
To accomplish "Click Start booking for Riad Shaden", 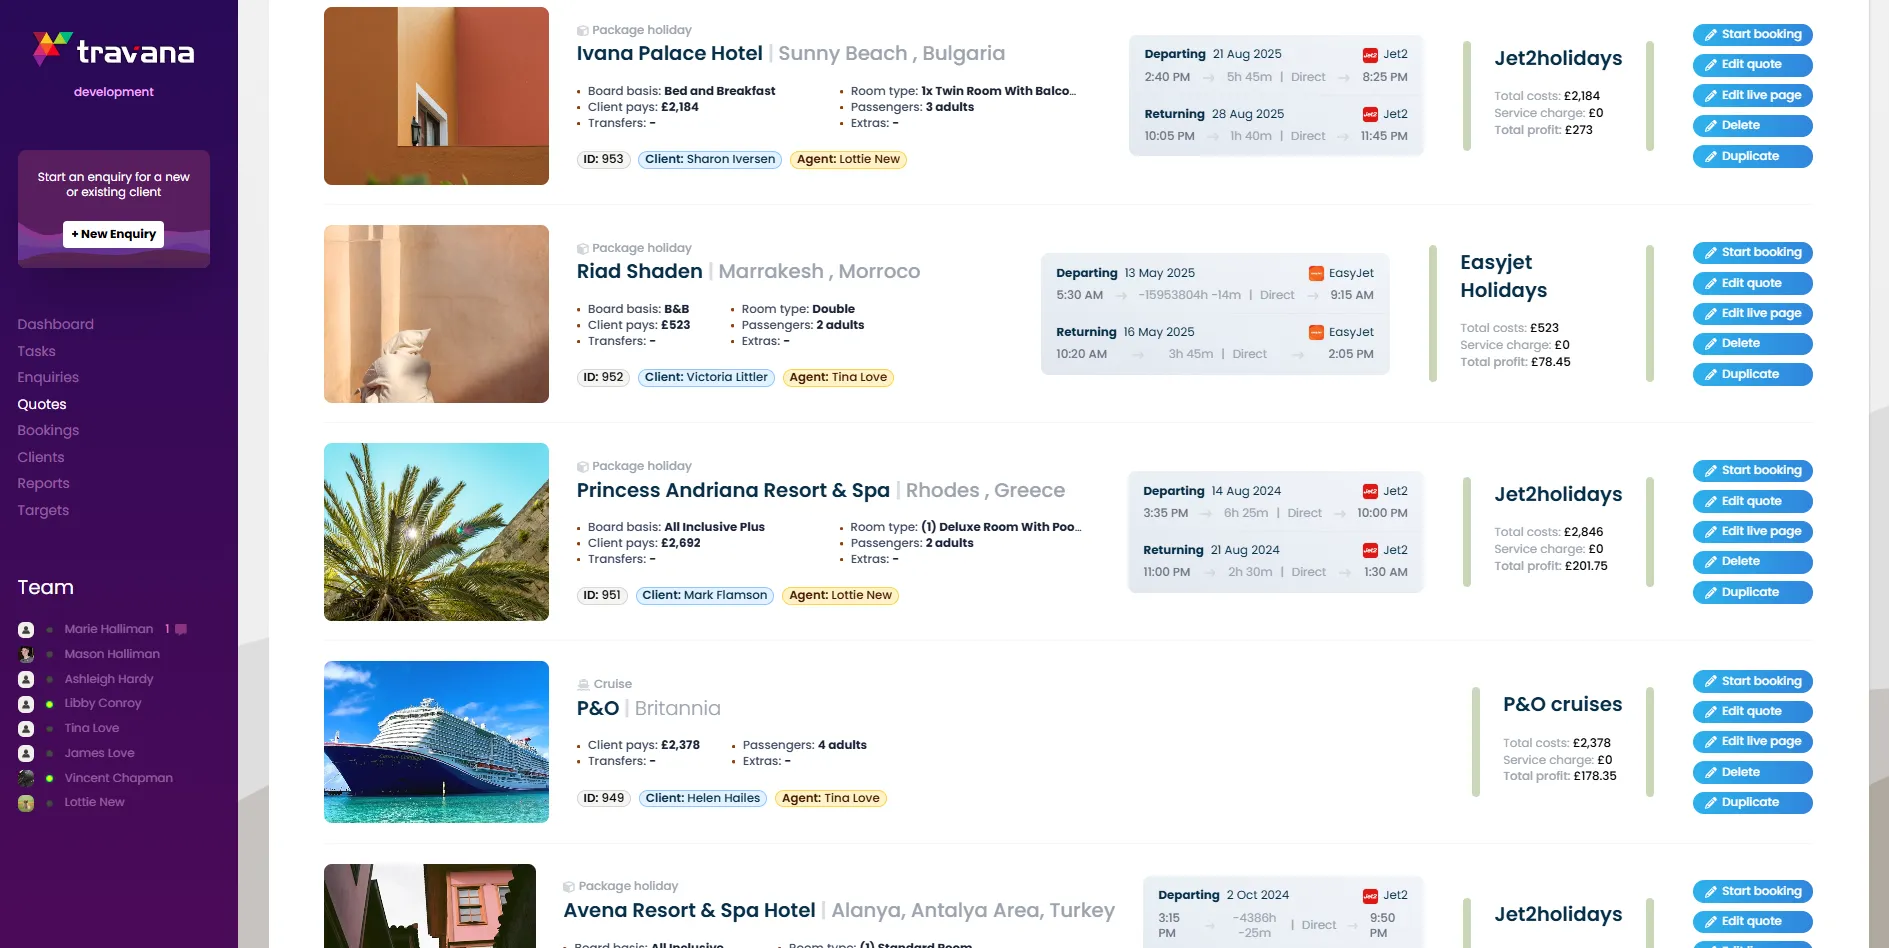I will pos(1752,252).
